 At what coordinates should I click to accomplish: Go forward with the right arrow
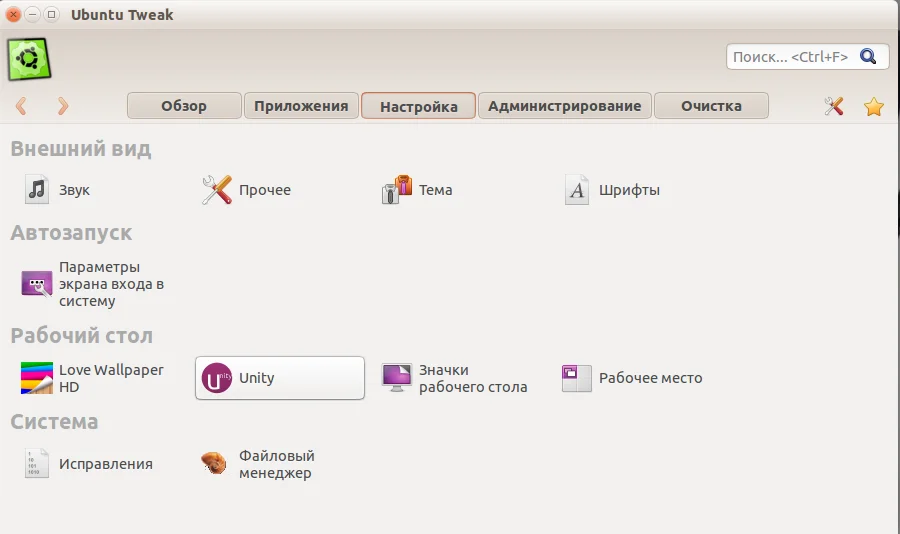63,106
